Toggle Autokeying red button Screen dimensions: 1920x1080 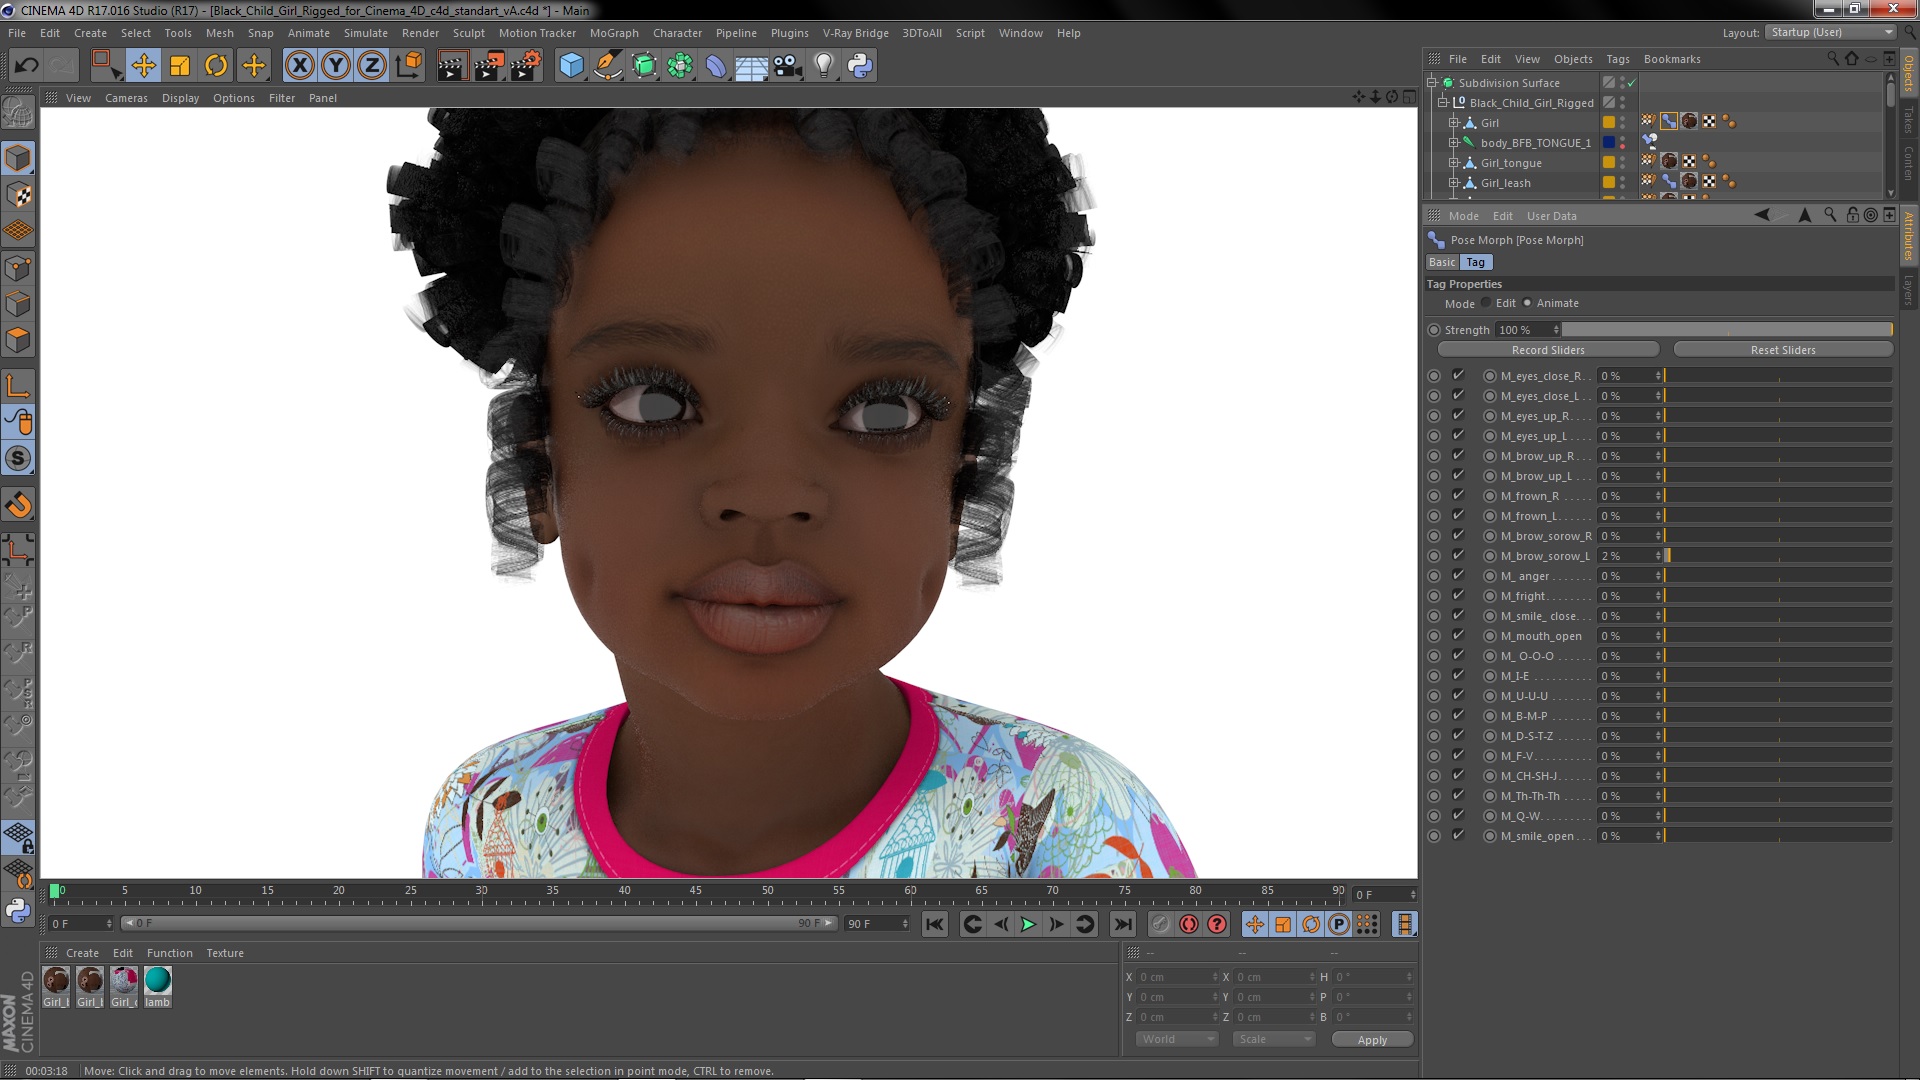coord(1188,925)
